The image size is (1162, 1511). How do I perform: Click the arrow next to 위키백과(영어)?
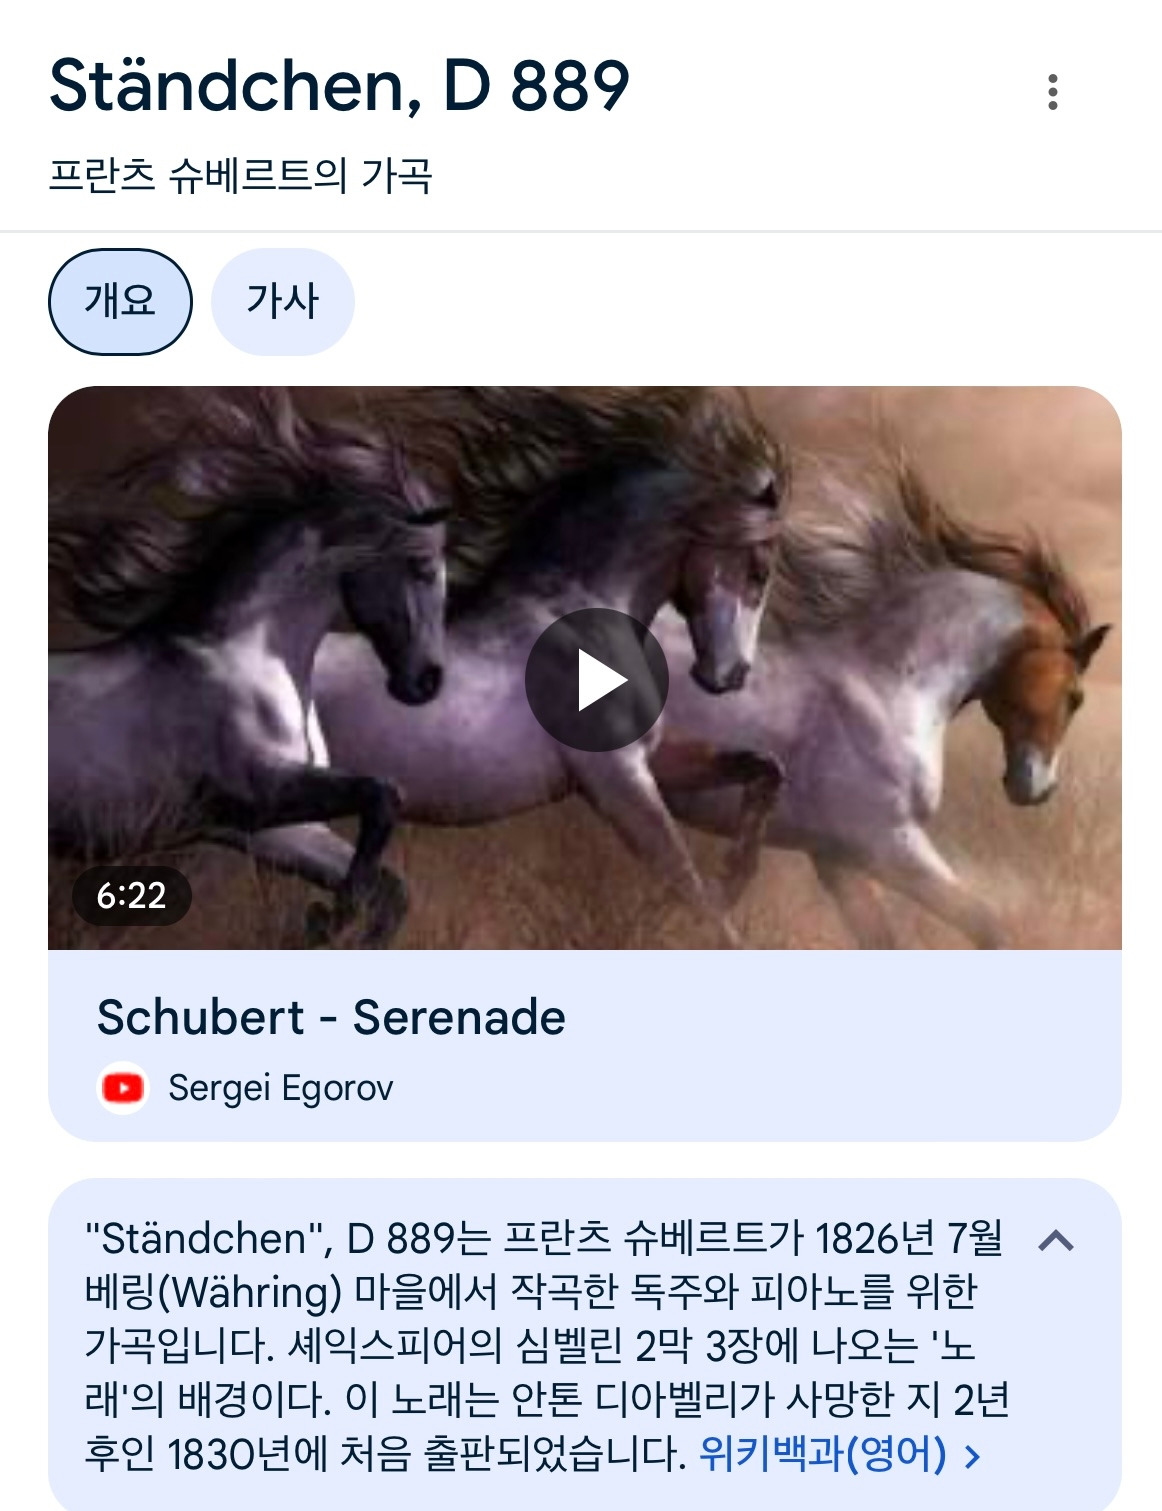[972, 1456]
